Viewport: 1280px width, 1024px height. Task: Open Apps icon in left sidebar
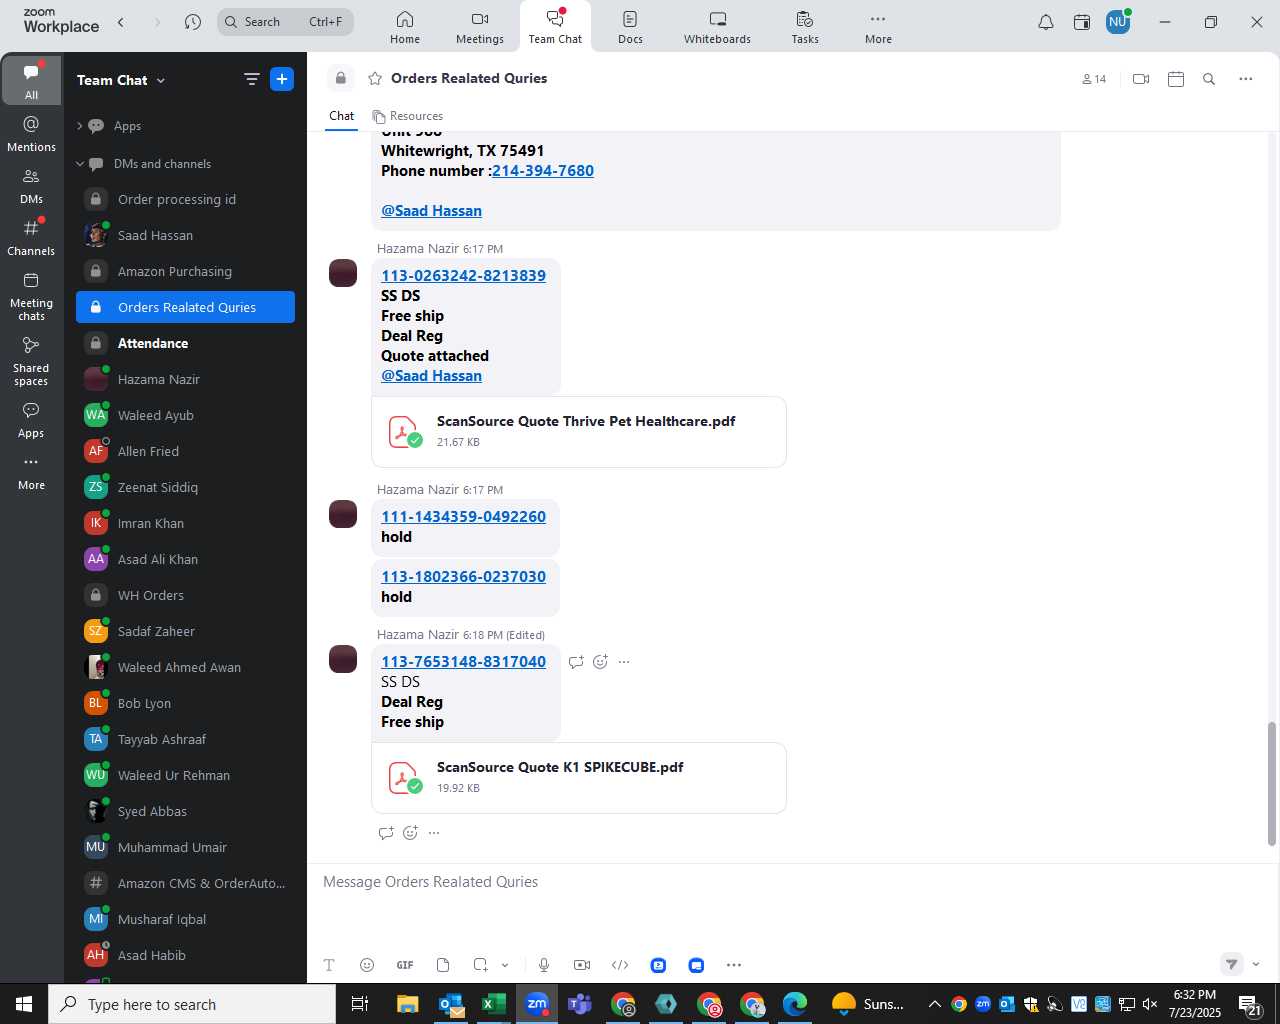[31, 419]
